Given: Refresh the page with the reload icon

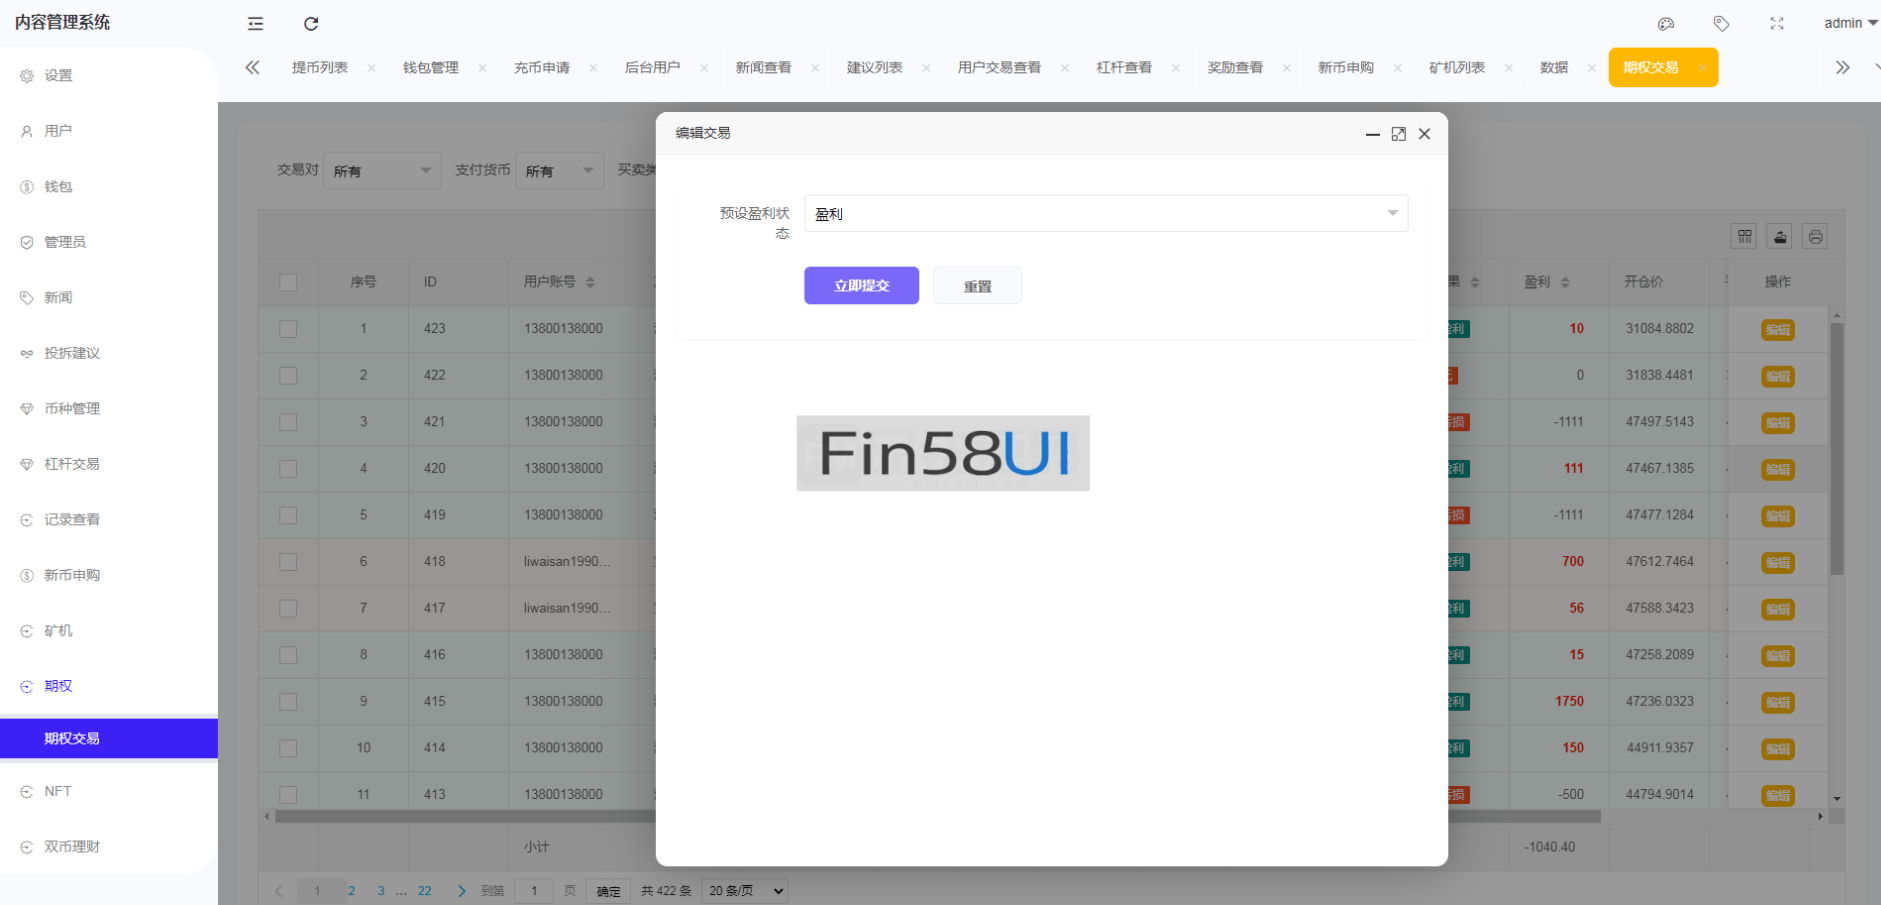Looking at the screenshot, I should coord(311,23).
